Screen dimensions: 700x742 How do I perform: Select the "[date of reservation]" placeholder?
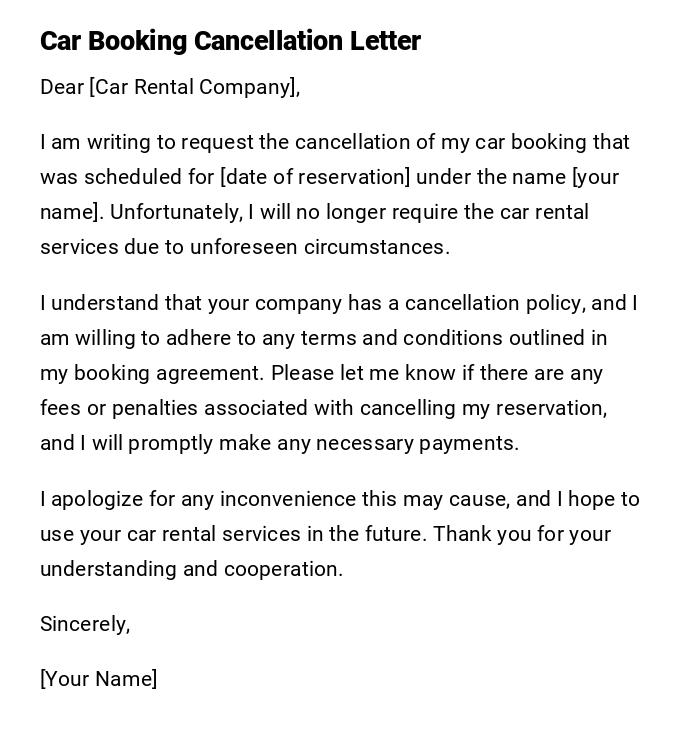315,177
